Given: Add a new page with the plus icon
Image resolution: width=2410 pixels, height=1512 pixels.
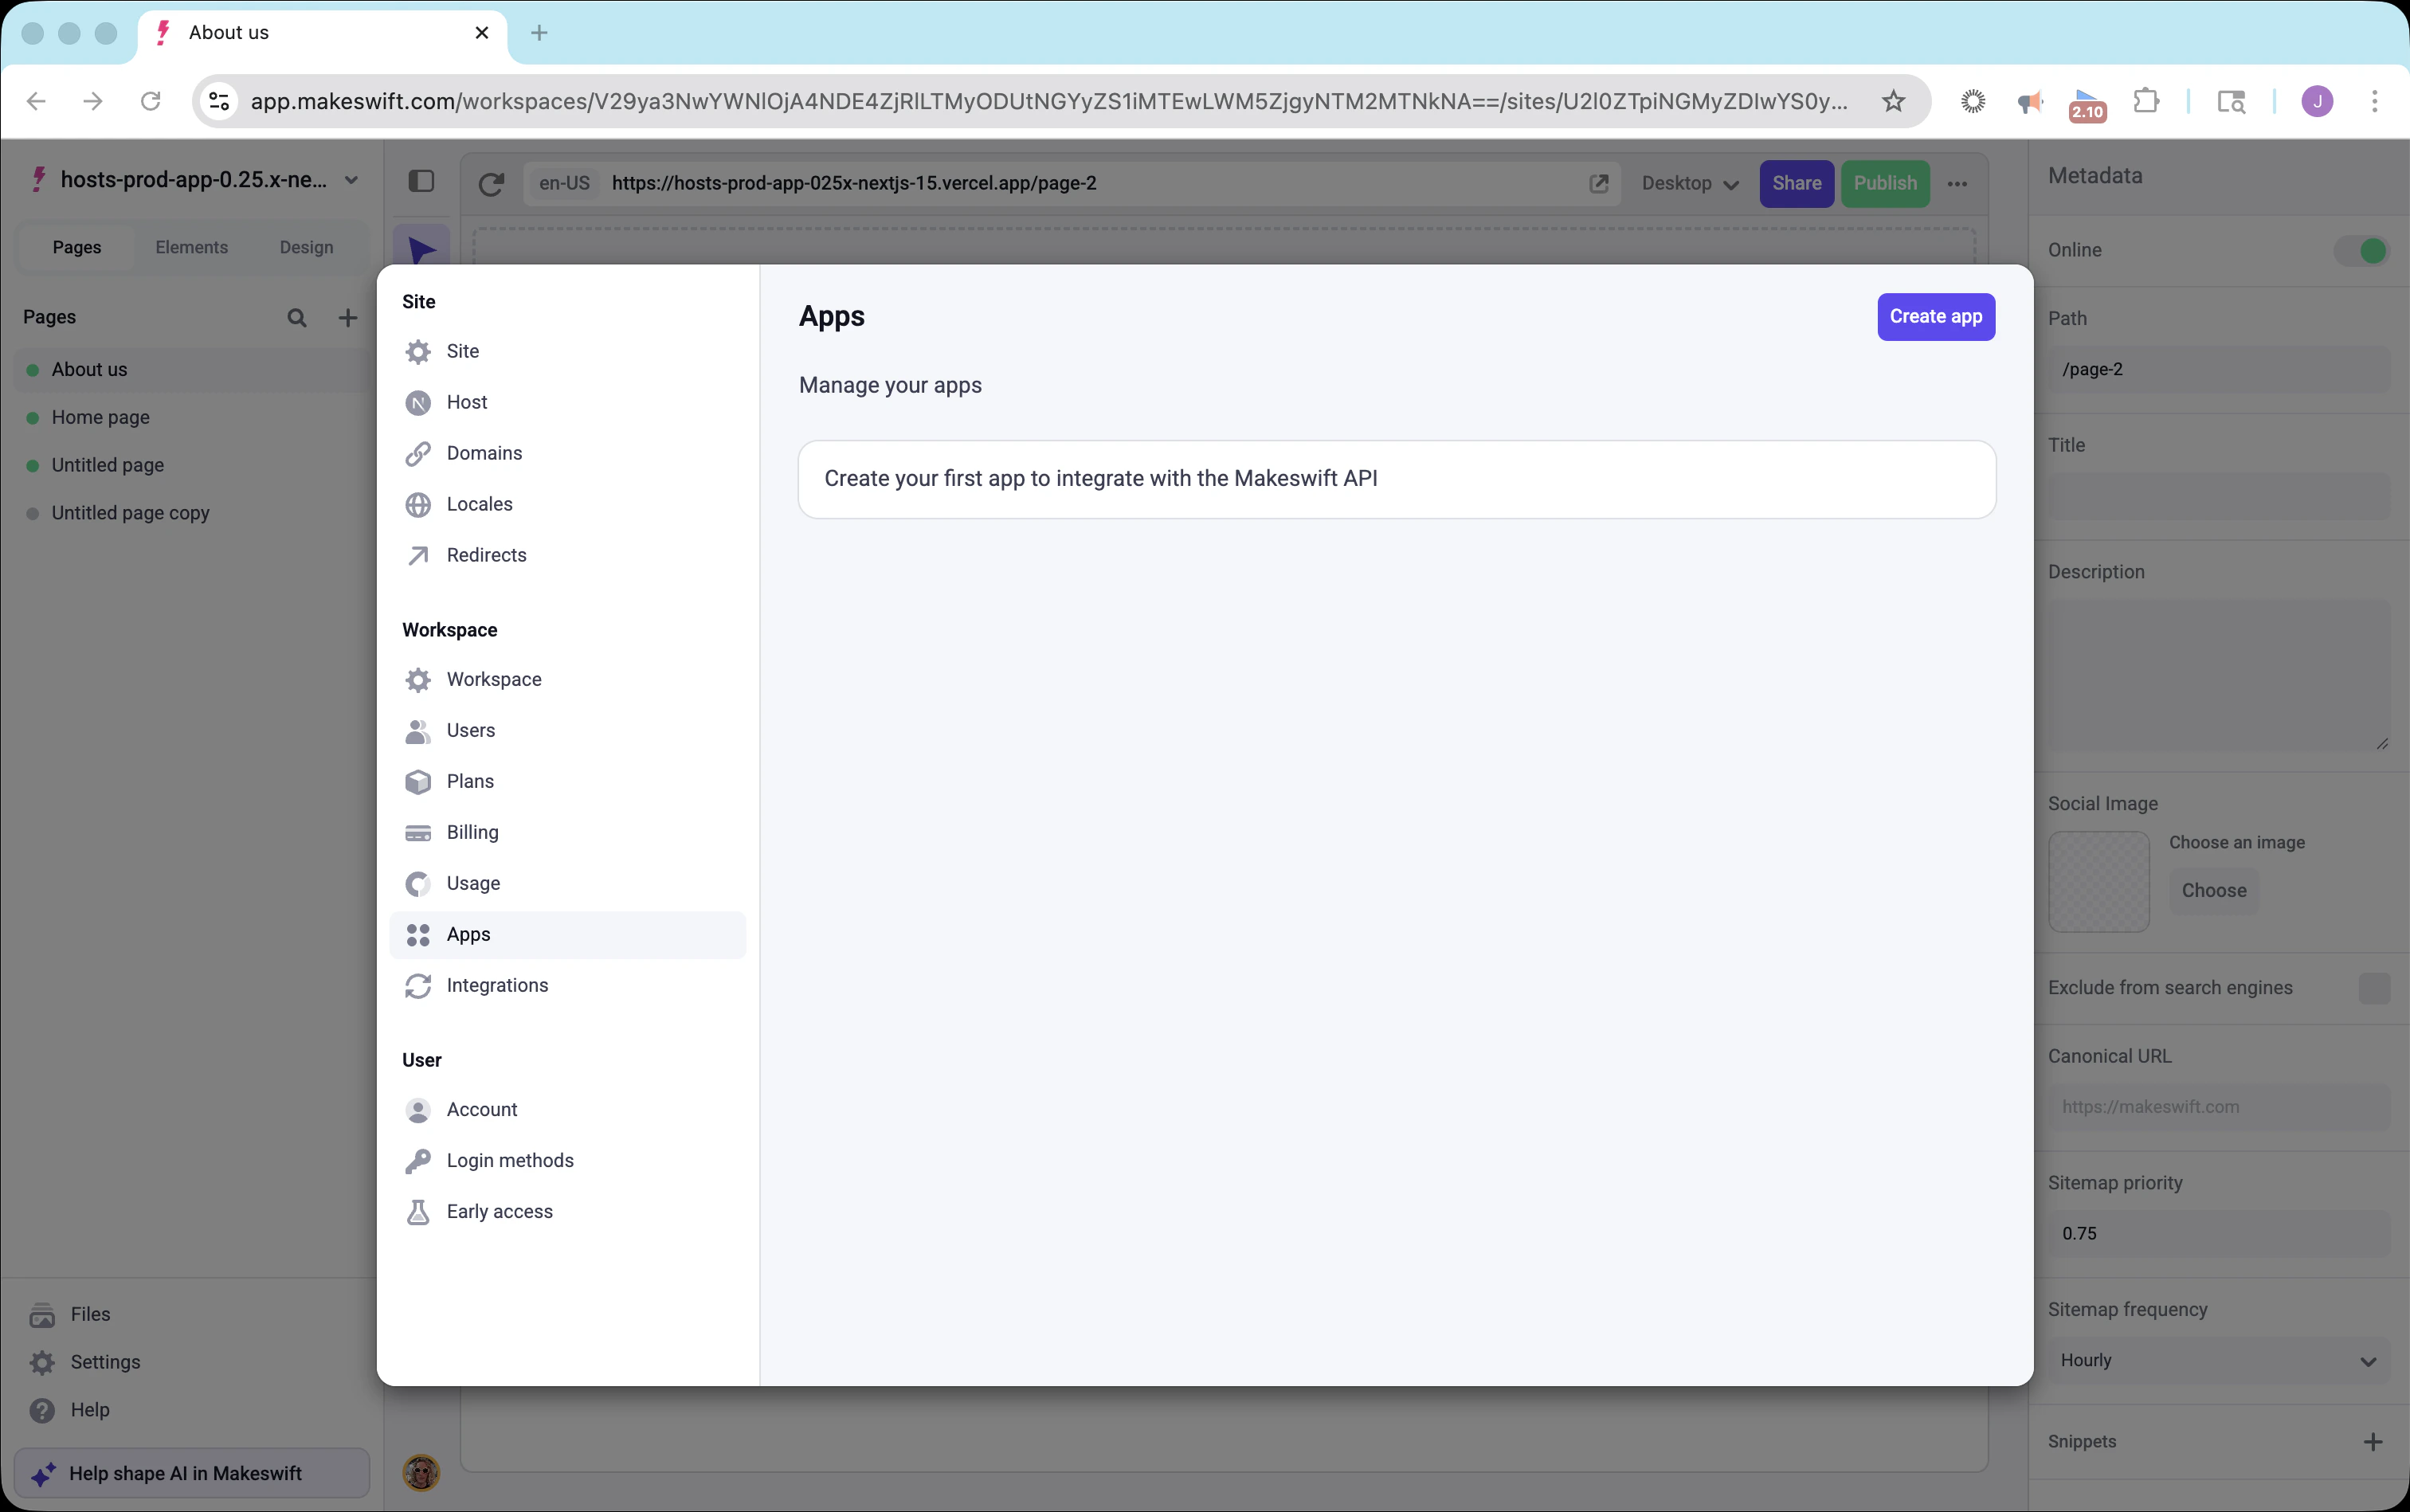Looking at the screenshot, I should pos(347,317).
